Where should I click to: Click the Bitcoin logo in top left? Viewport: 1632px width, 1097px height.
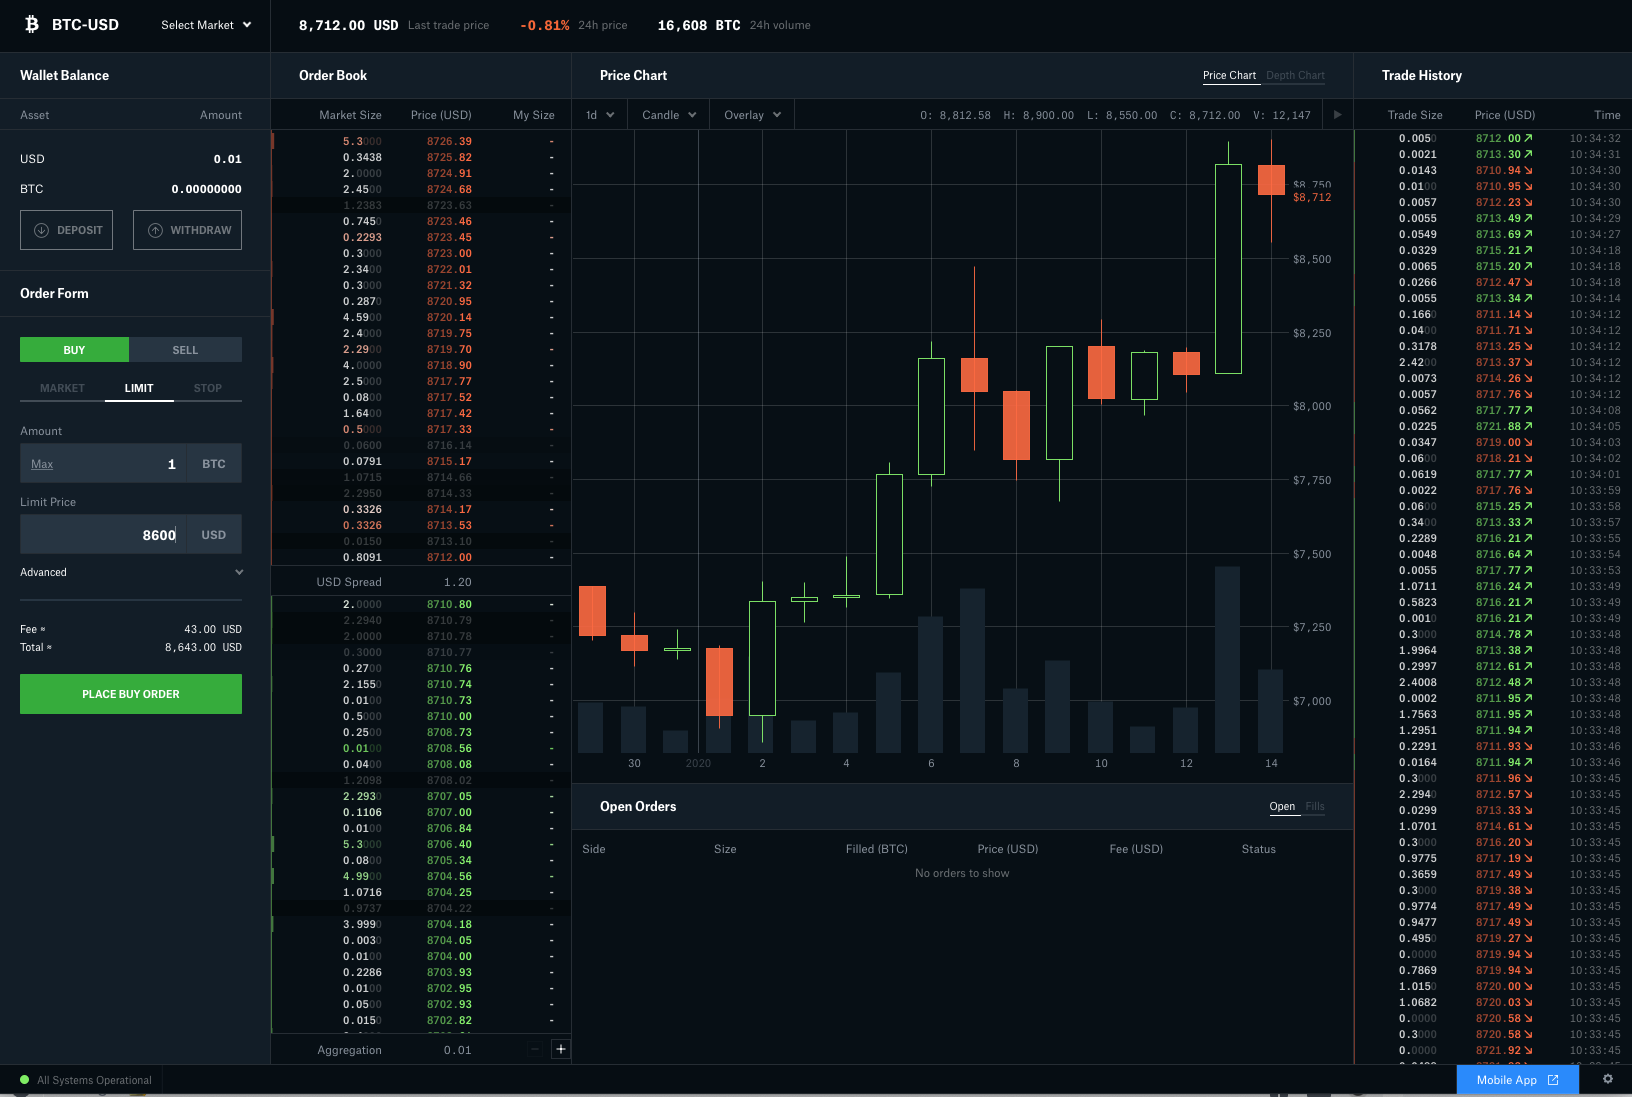pyautogui.click(x=30, y=24)
